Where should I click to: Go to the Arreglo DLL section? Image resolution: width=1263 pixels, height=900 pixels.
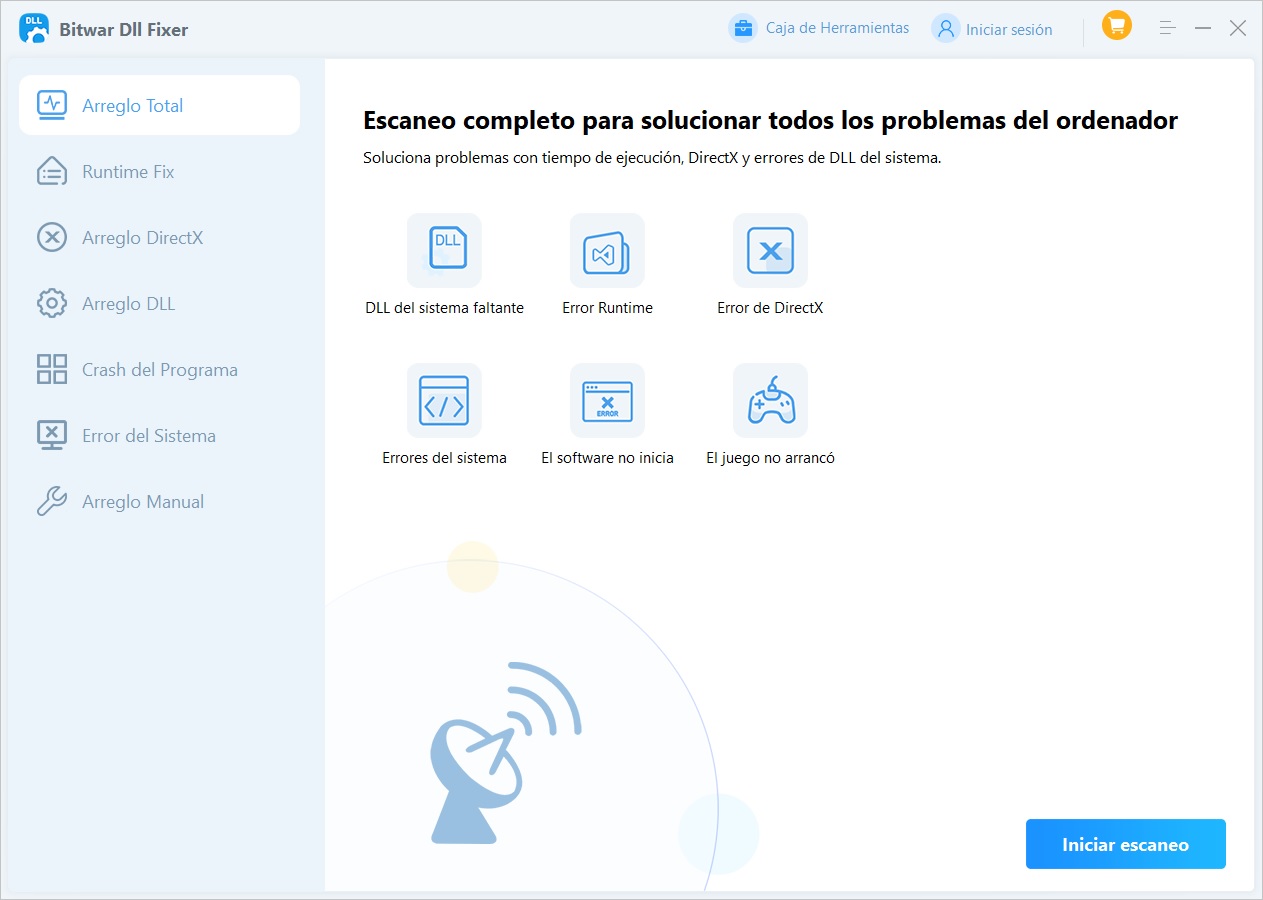(160, 303)
